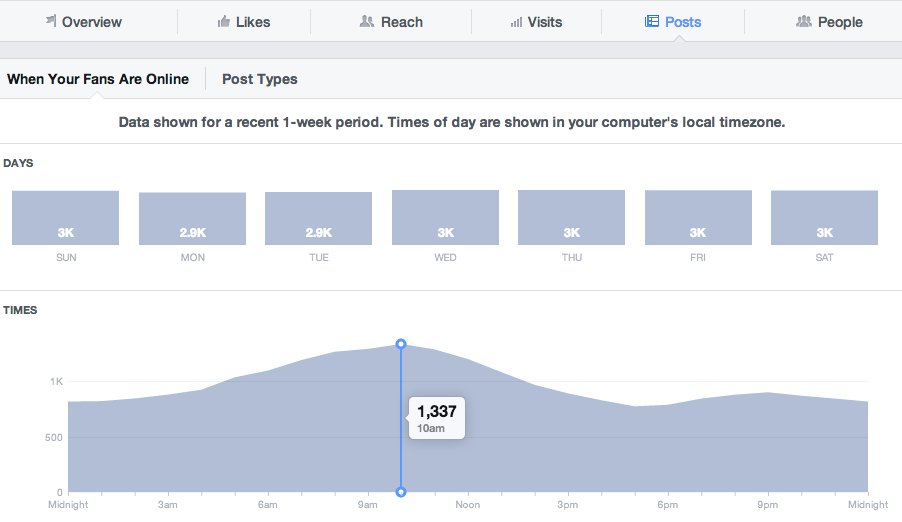Select the SAT day bar
This screenshot has width=902, height=522.
[x=825, y=218]
